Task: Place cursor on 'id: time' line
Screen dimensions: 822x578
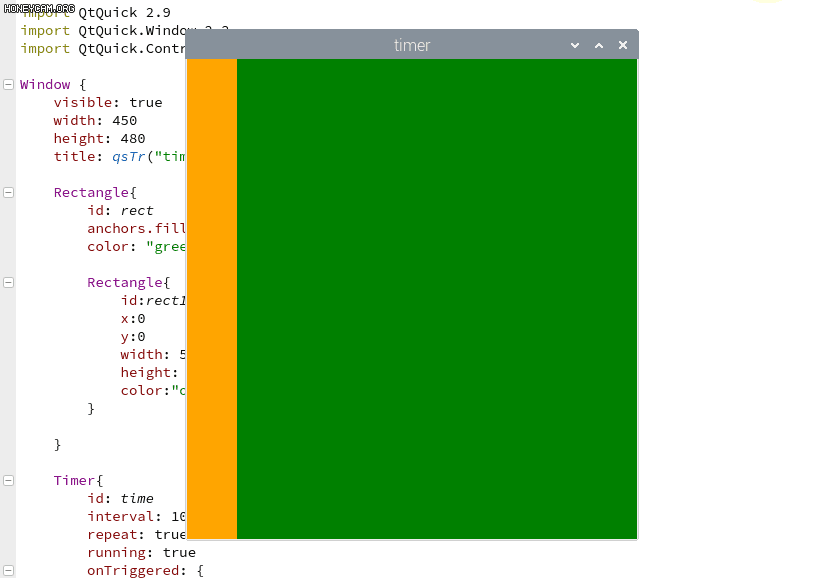Action: pyautogui.click(x=121, y=499)
